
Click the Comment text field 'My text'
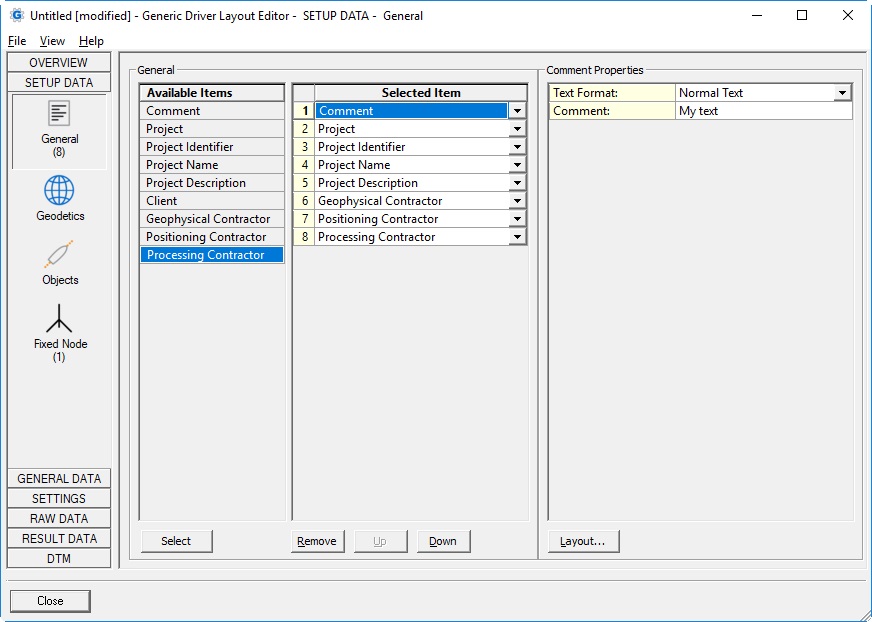763,111
